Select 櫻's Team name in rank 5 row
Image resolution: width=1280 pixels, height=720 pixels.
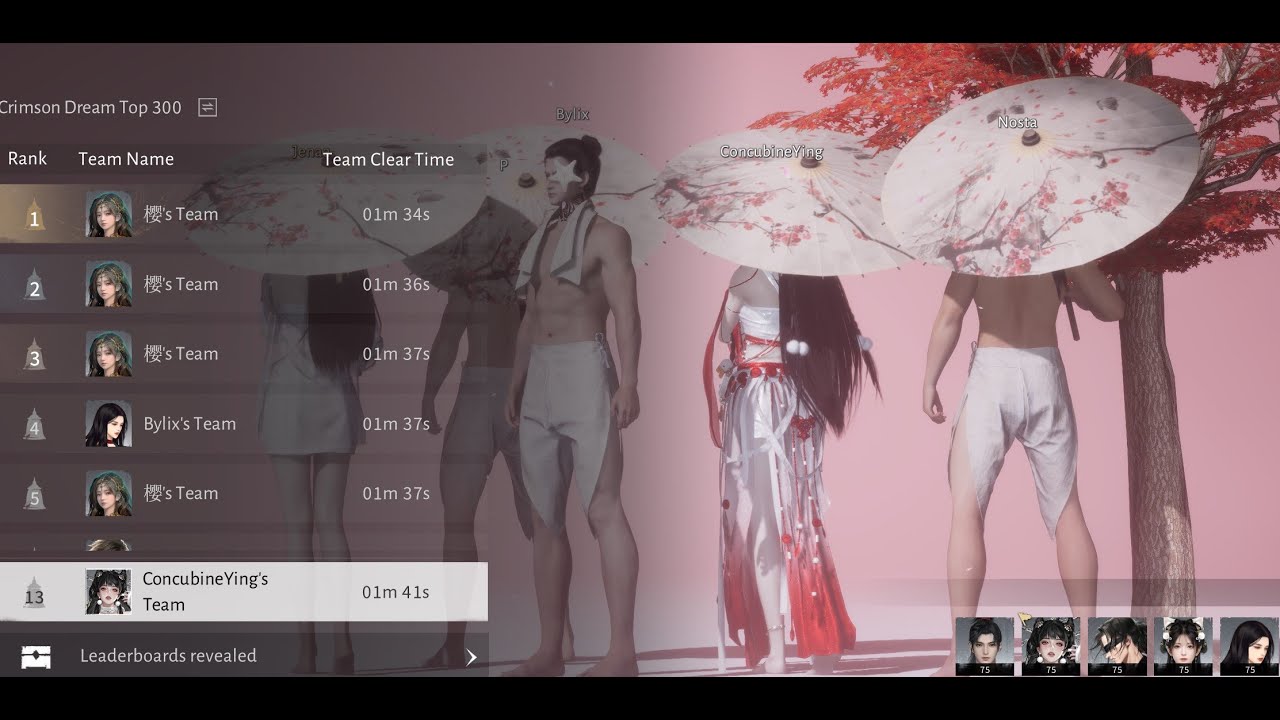click(181, 494)
